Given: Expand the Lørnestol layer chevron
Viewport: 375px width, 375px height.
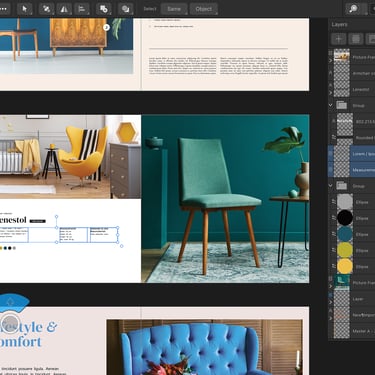Looking at the screenshot, I should tap(331, 94).
